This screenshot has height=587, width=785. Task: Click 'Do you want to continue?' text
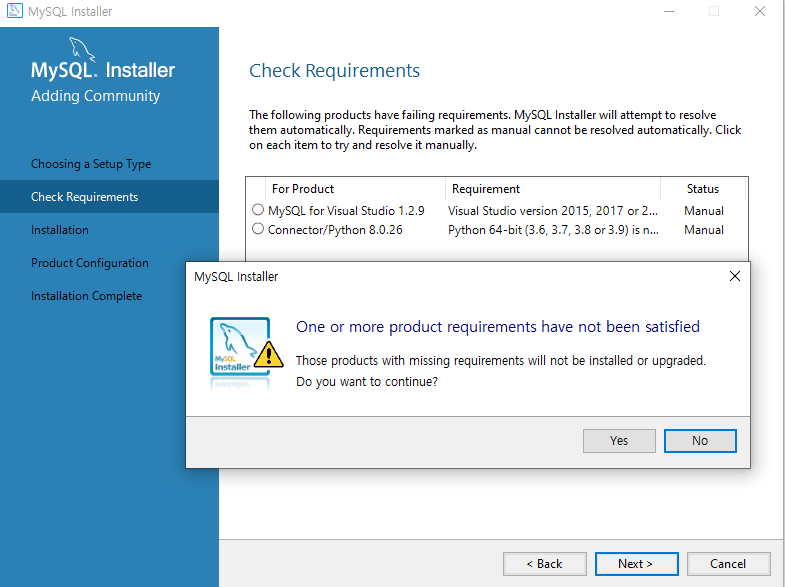coord(367,382)
